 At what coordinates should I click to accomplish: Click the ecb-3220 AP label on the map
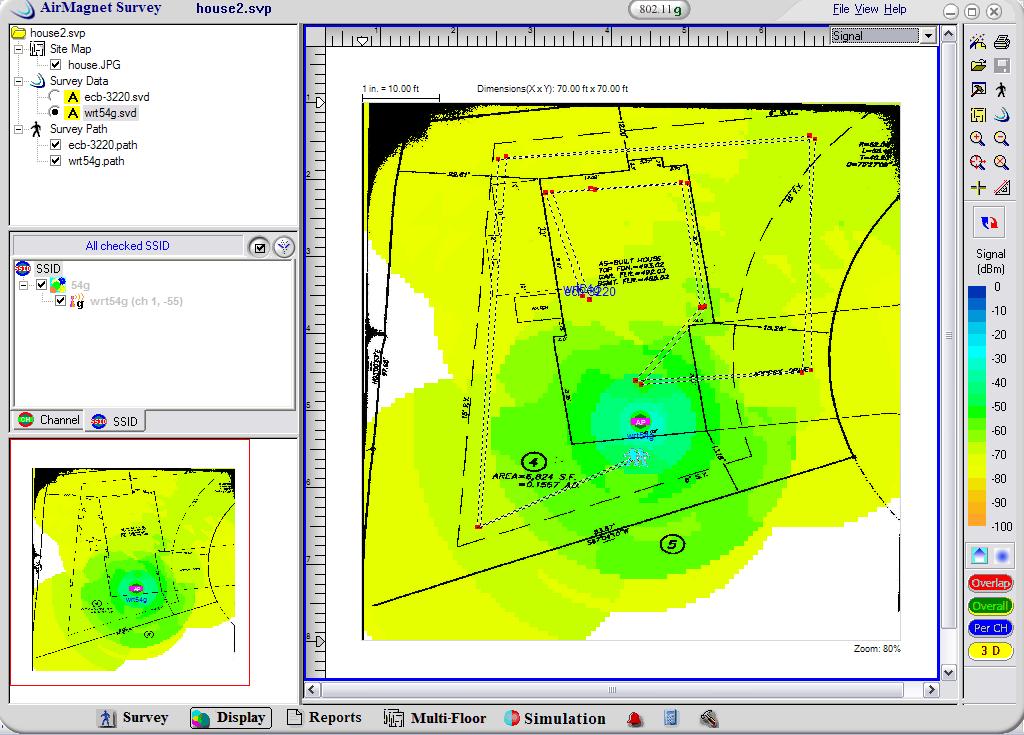(590, 291)
